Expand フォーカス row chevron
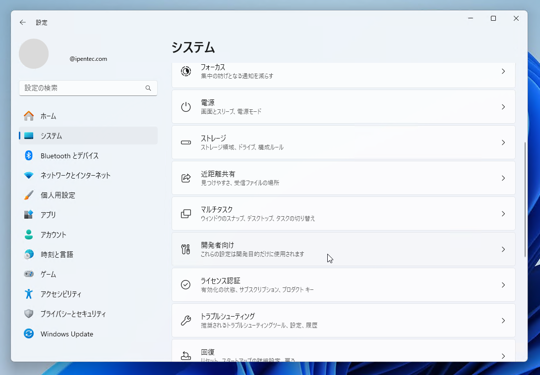 [503, 71]
